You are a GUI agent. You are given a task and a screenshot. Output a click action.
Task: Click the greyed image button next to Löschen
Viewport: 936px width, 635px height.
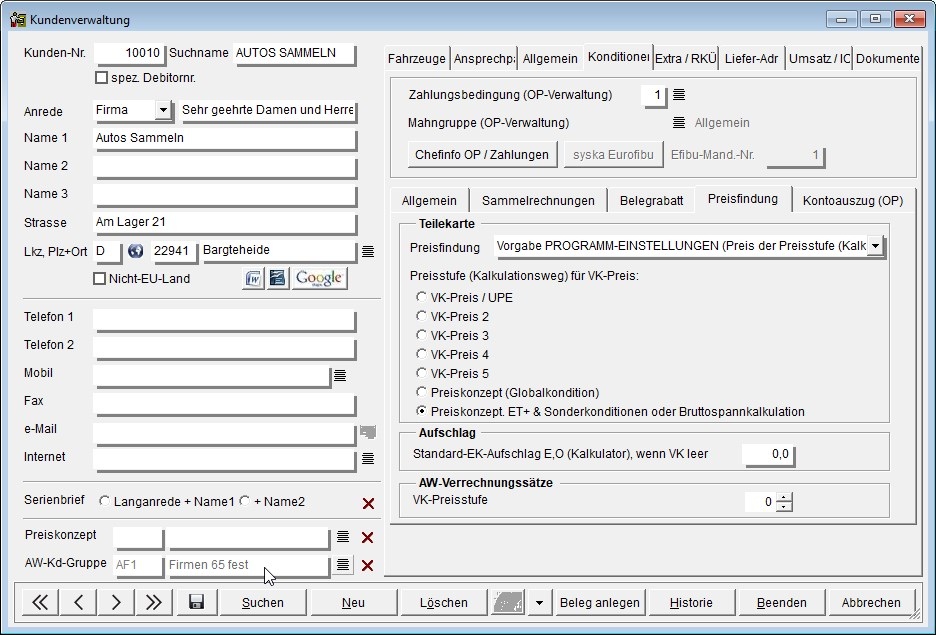tap(509, 602)
